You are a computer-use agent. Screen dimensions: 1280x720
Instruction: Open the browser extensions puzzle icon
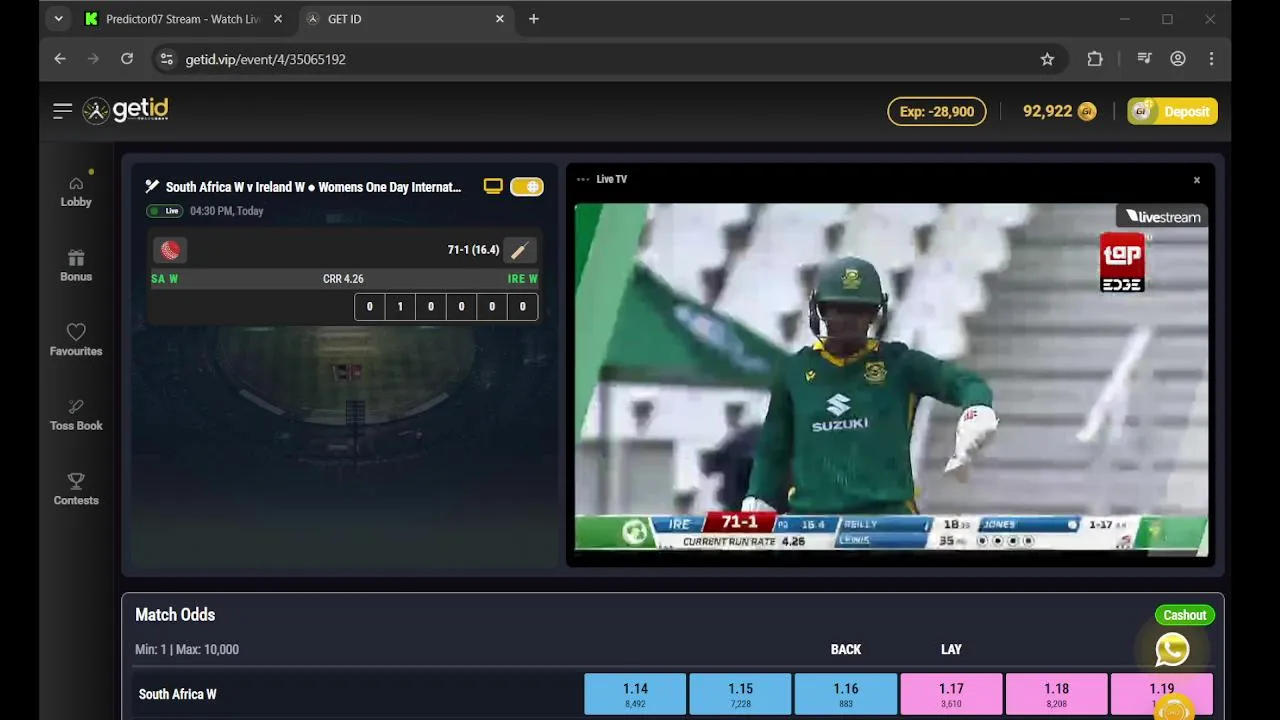pyautogui.click(x=1095, y=59)
